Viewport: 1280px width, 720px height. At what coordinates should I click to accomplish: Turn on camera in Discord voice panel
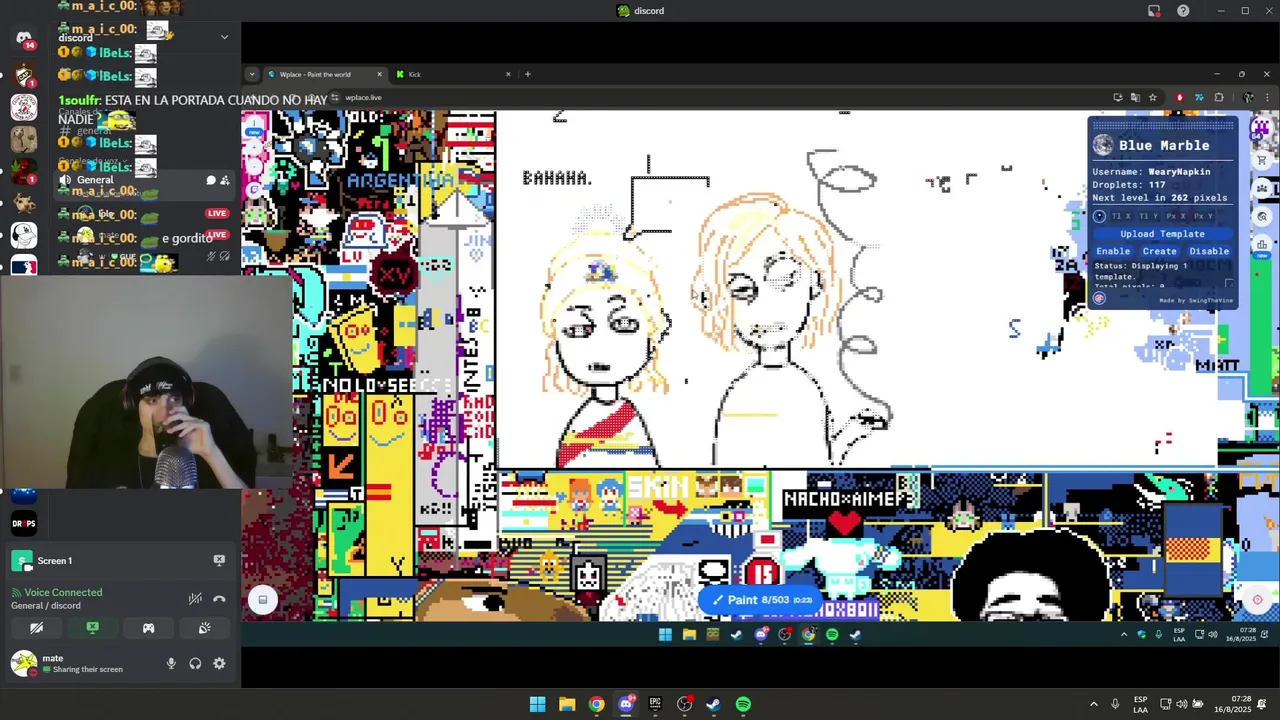[36, 628]
